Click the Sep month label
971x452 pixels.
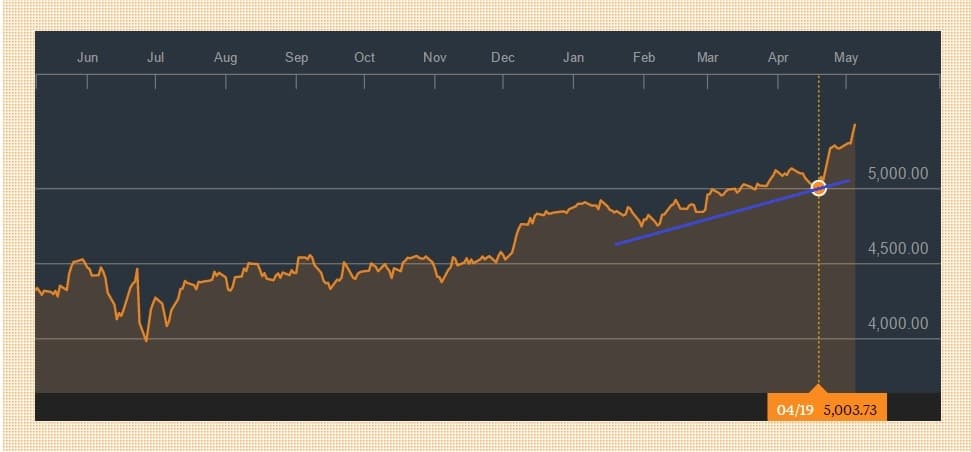click(x=296, y=57)
